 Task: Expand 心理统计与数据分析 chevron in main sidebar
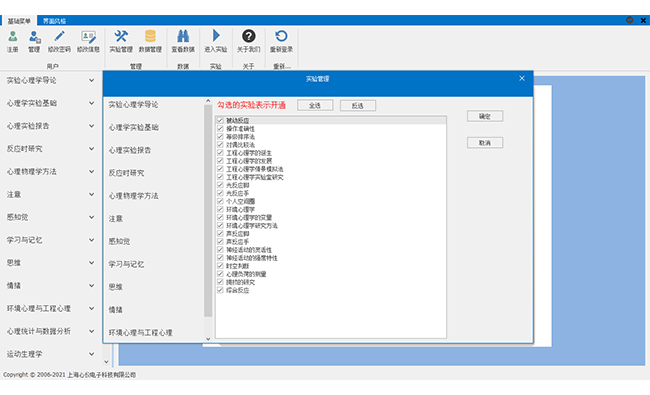pos(92,331)
